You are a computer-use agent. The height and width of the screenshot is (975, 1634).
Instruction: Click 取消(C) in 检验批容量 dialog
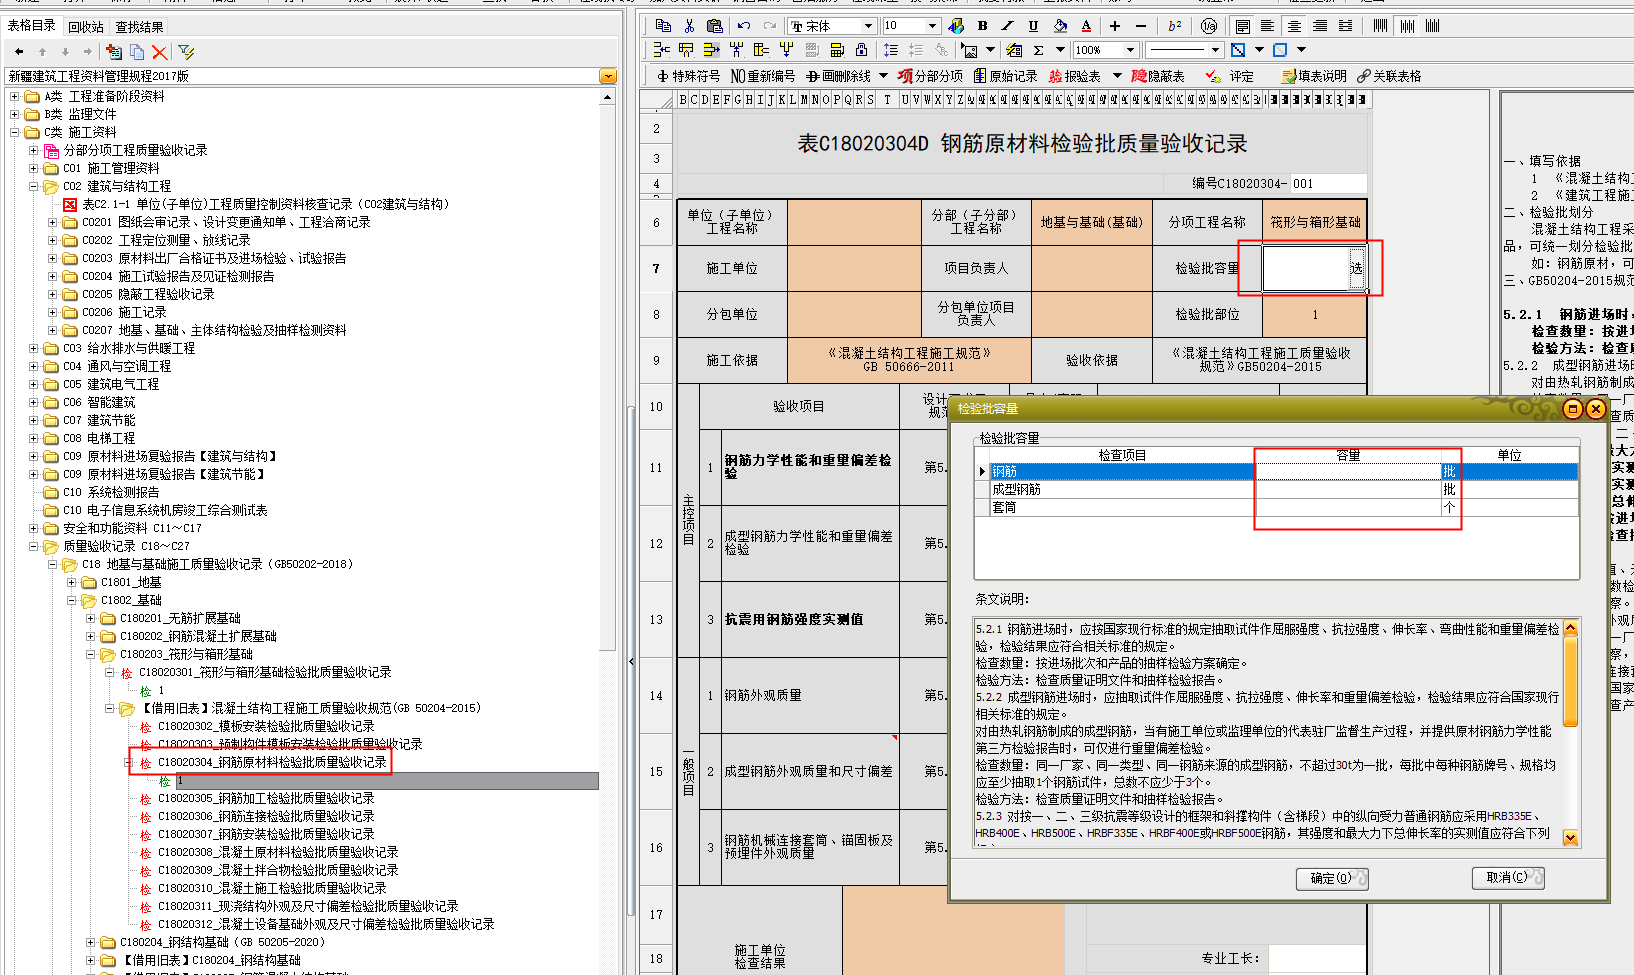point(1508,878)
